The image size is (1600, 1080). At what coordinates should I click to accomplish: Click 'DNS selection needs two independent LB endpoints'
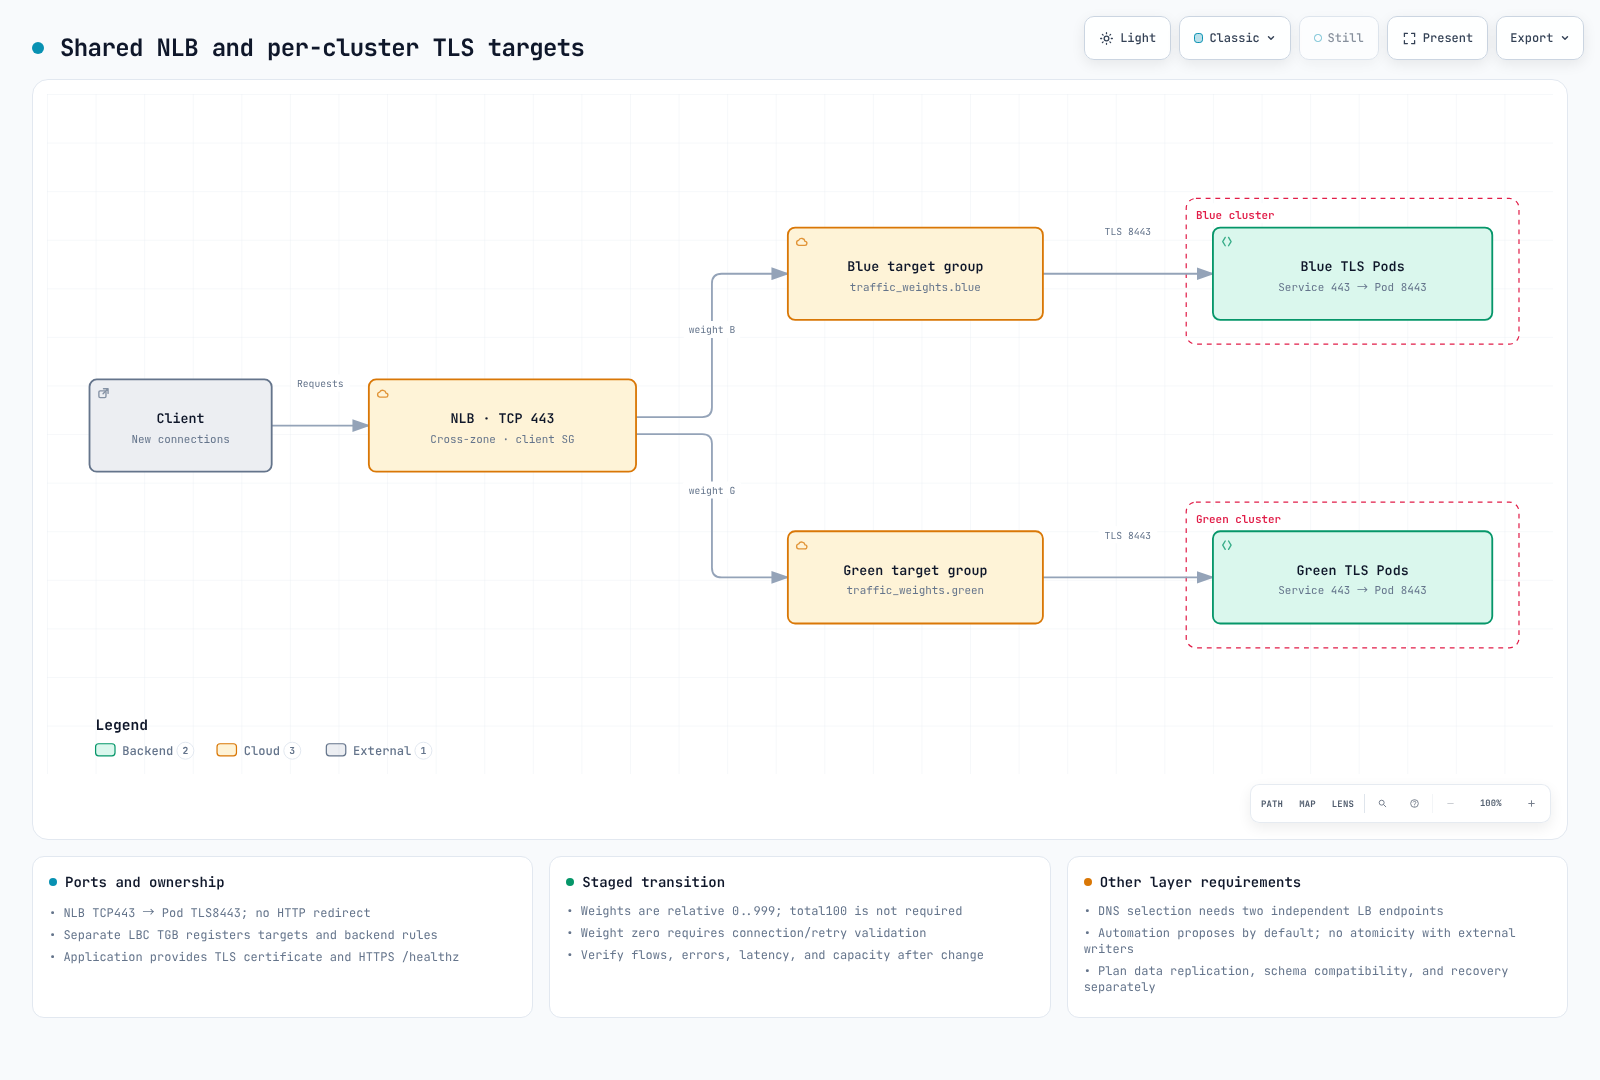pyautogui.click(x=1271, y=911)
